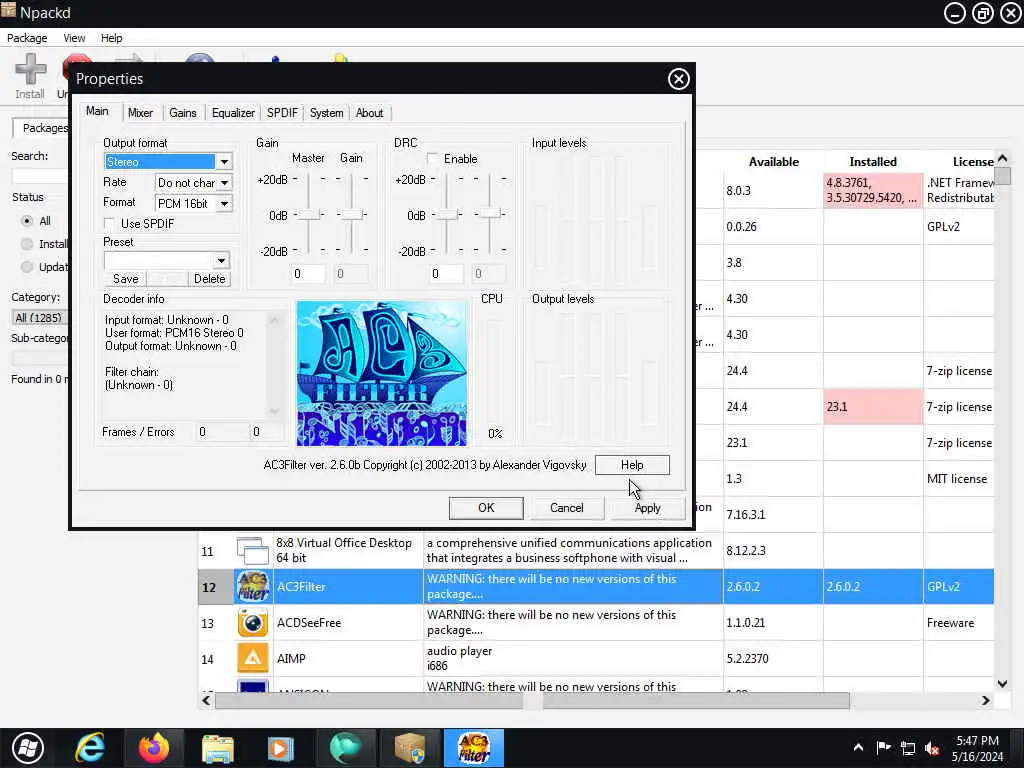
Task: Open the About tab
Action: coord(370,113)
